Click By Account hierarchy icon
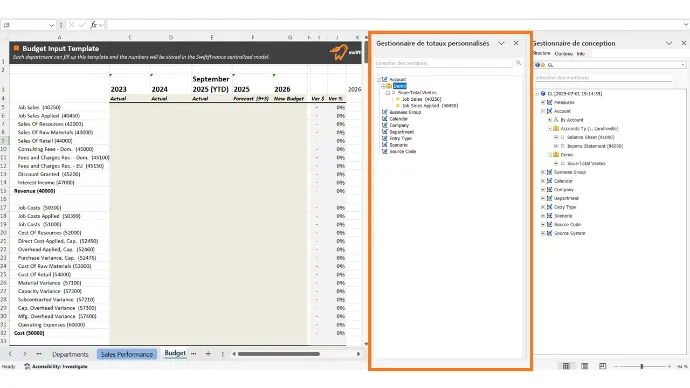 (556, 120)
